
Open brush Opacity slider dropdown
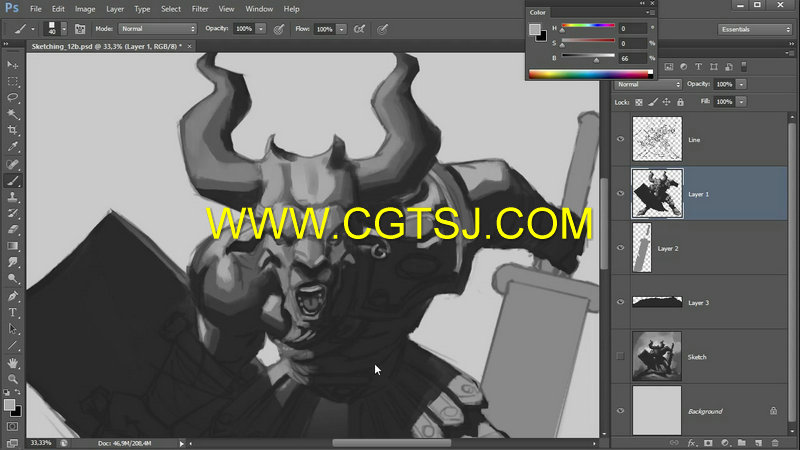point(261,29)
